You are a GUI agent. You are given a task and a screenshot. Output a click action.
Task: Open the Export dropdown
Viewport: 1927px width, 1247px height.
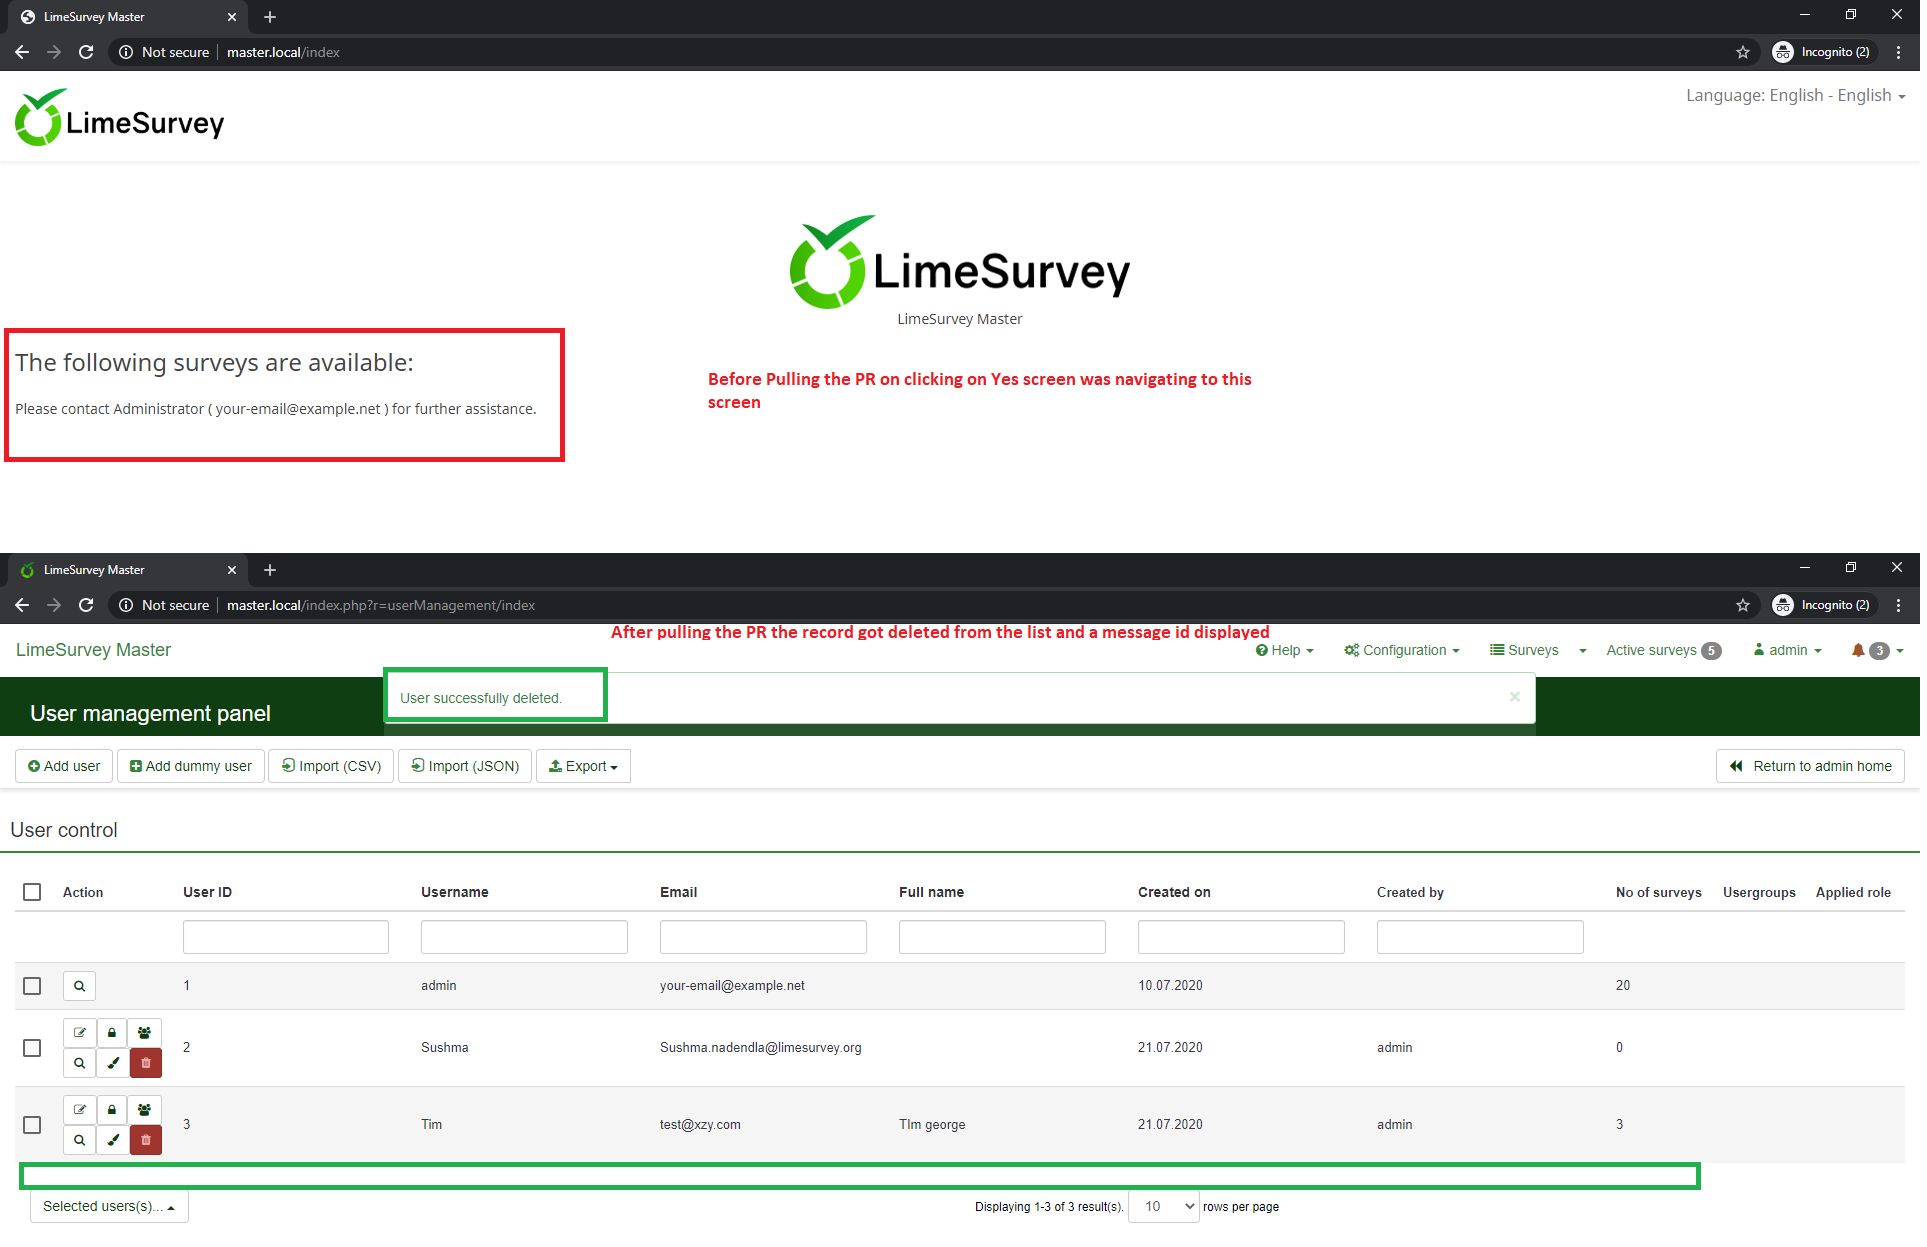pos(585,768)
